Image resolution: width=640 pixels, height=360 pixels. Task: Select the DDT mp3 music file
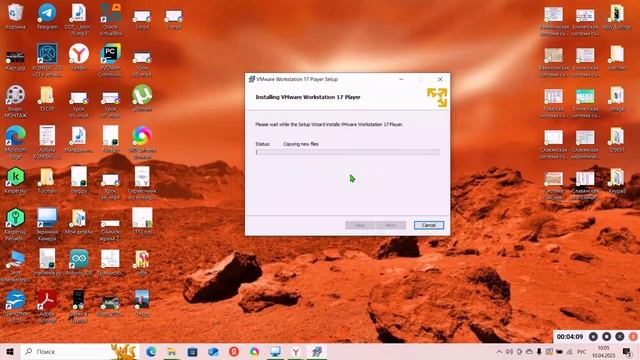78,19
